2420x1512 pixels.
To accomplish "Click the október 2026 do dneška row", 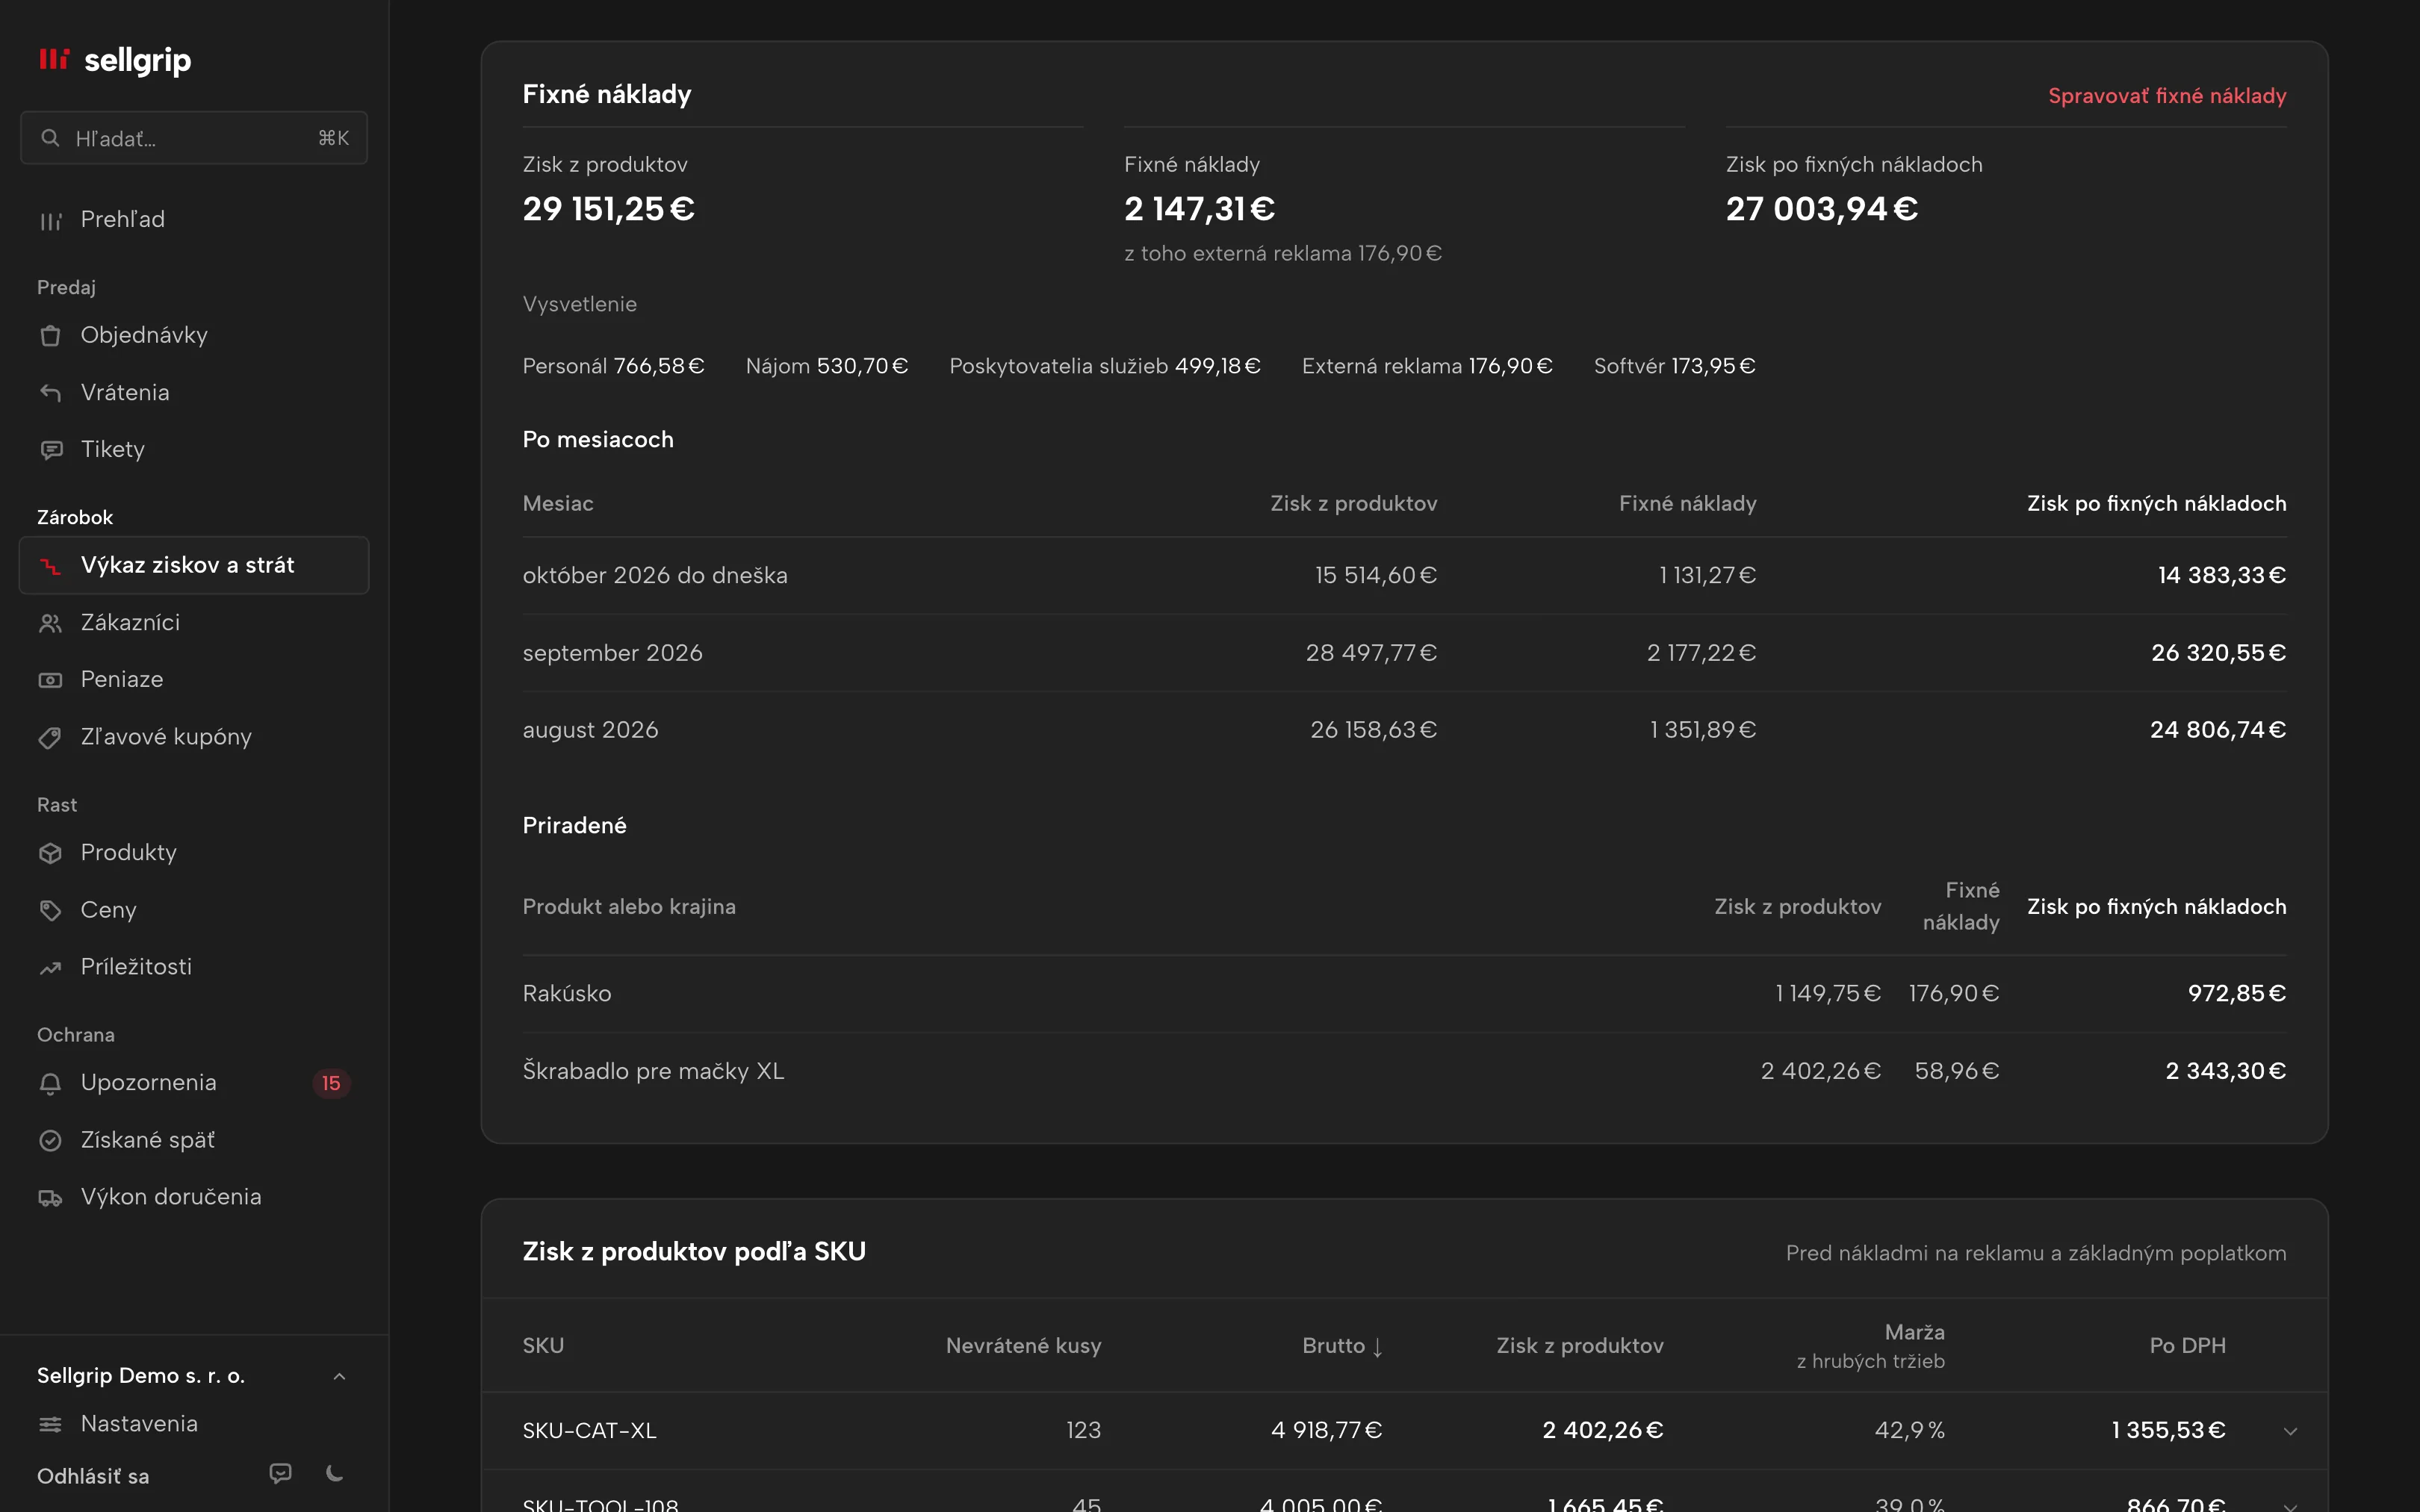I will pos(1404,576).
